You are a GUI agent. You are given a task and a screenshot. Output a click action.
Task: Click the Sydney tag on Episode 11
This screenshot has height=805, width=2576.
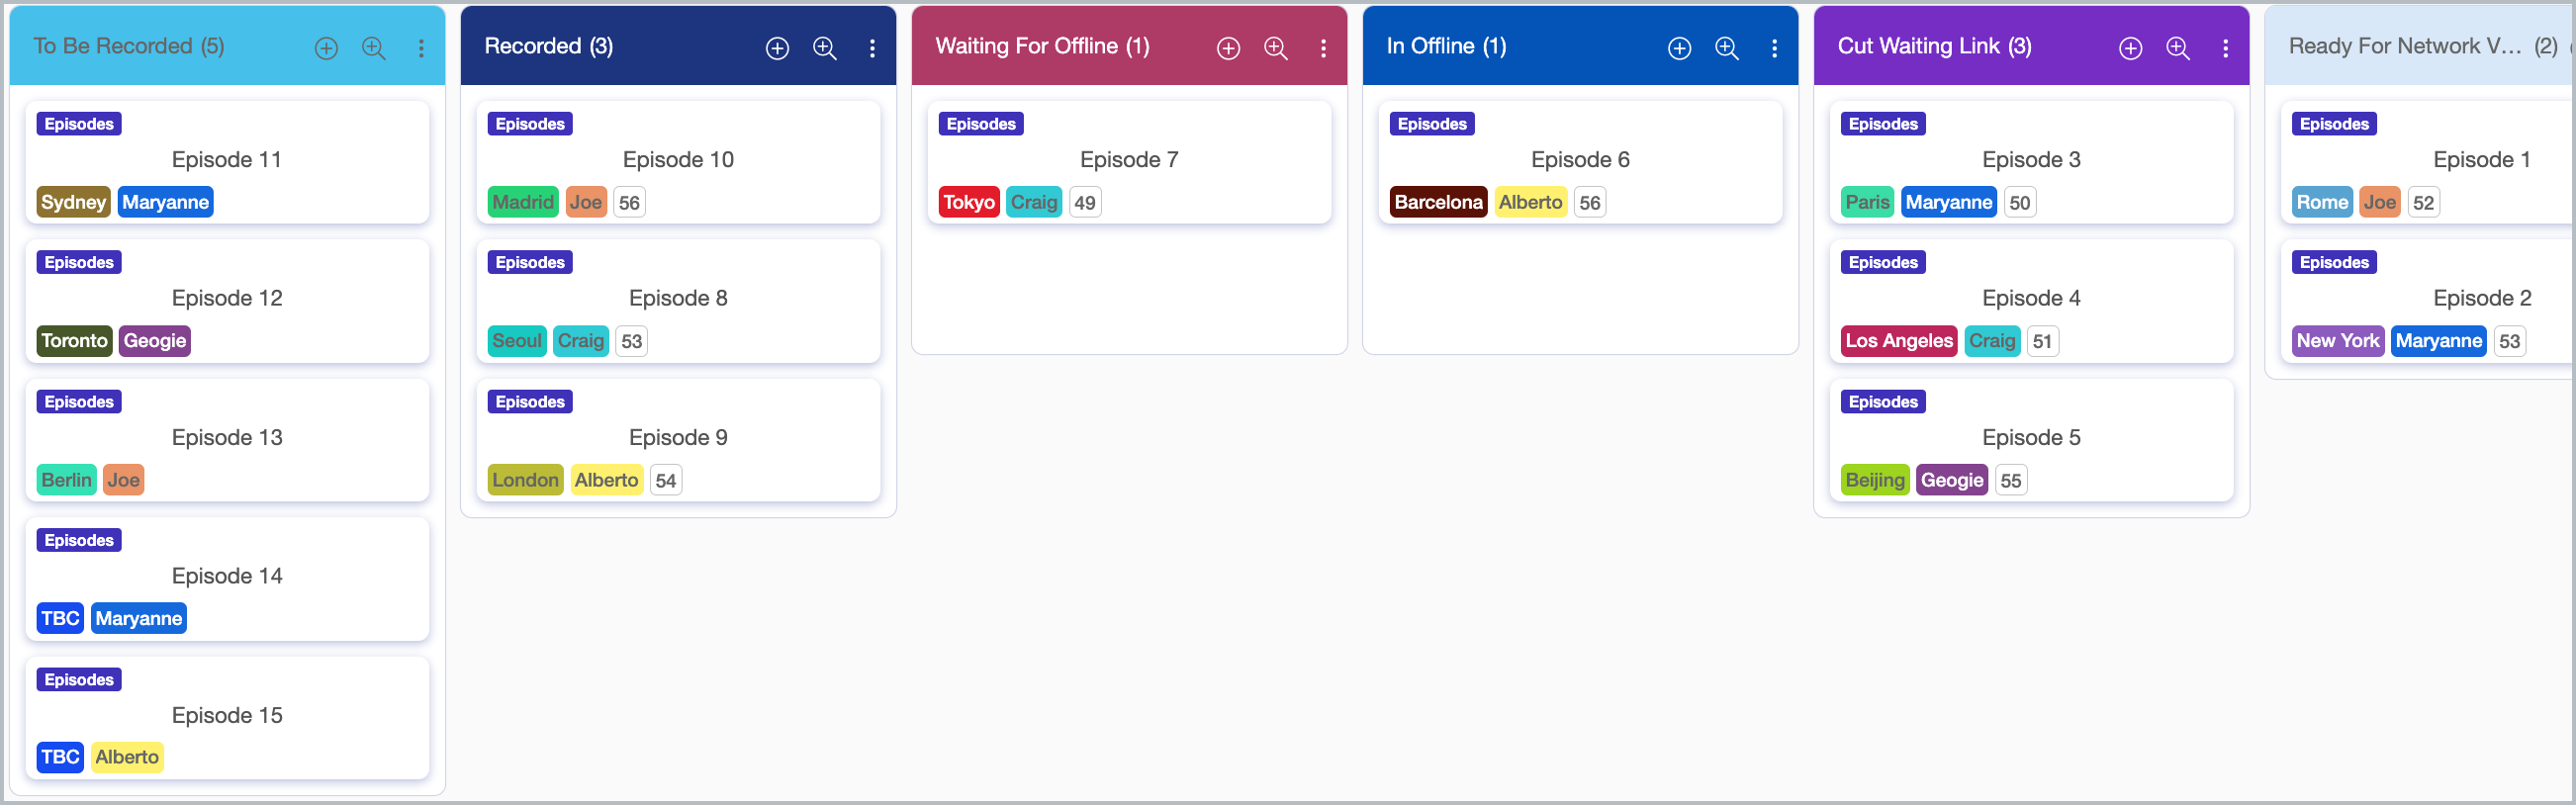pos(73,202)
